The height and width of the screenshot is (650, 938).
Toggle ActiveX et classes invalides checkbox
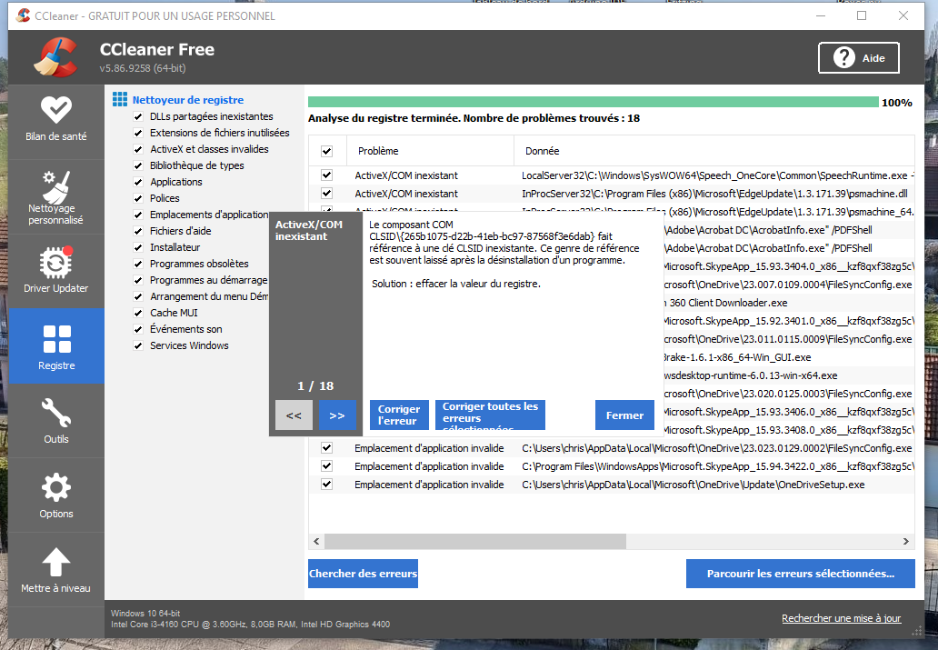tap(138, 149)
